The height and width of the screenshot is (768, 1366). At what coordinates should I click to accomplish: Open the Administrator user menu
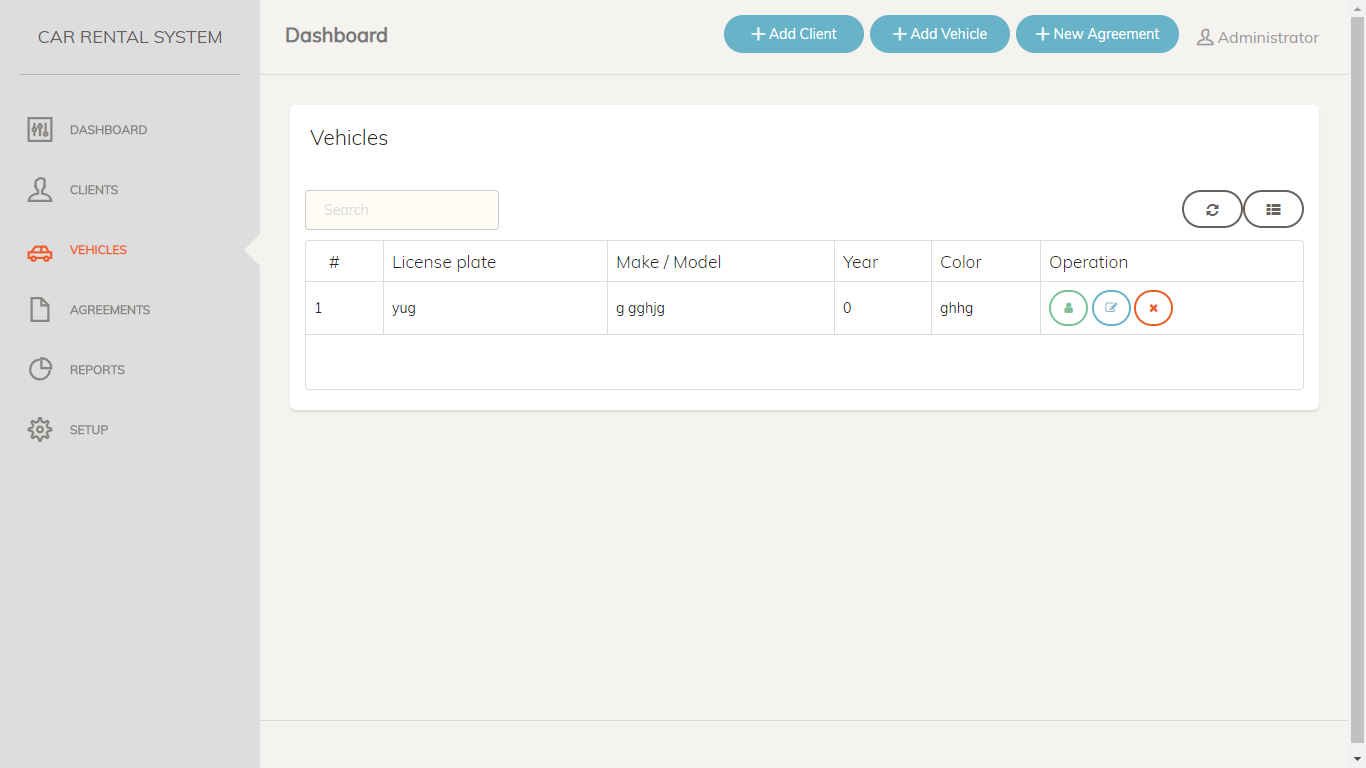[1258, 38]
